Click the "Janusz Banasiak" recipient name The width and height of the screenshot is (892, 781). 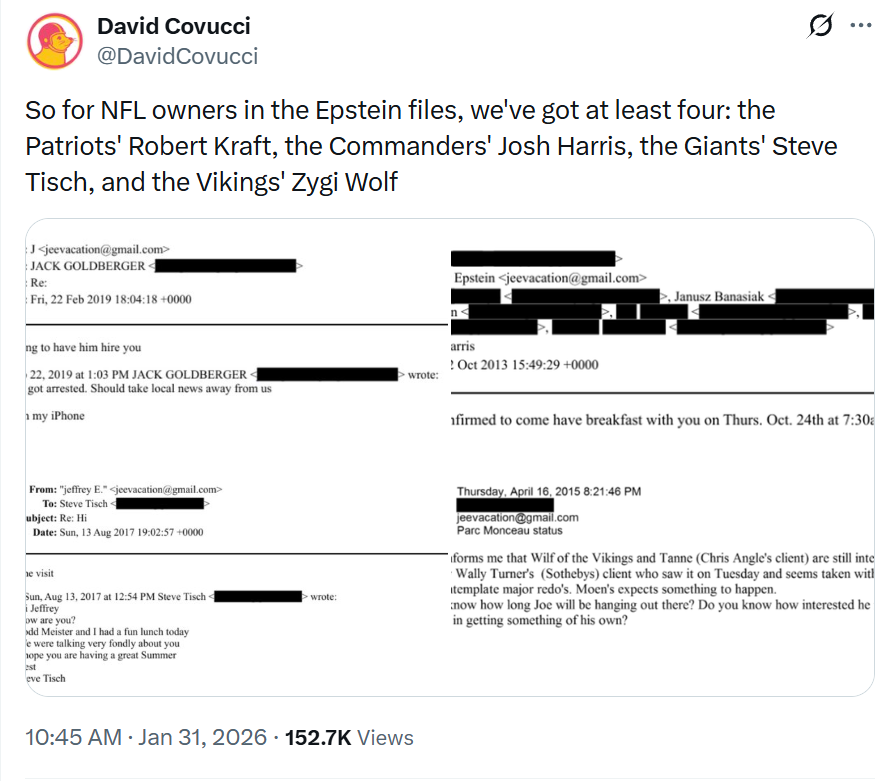pyautogui.click(x=719, y=296)
